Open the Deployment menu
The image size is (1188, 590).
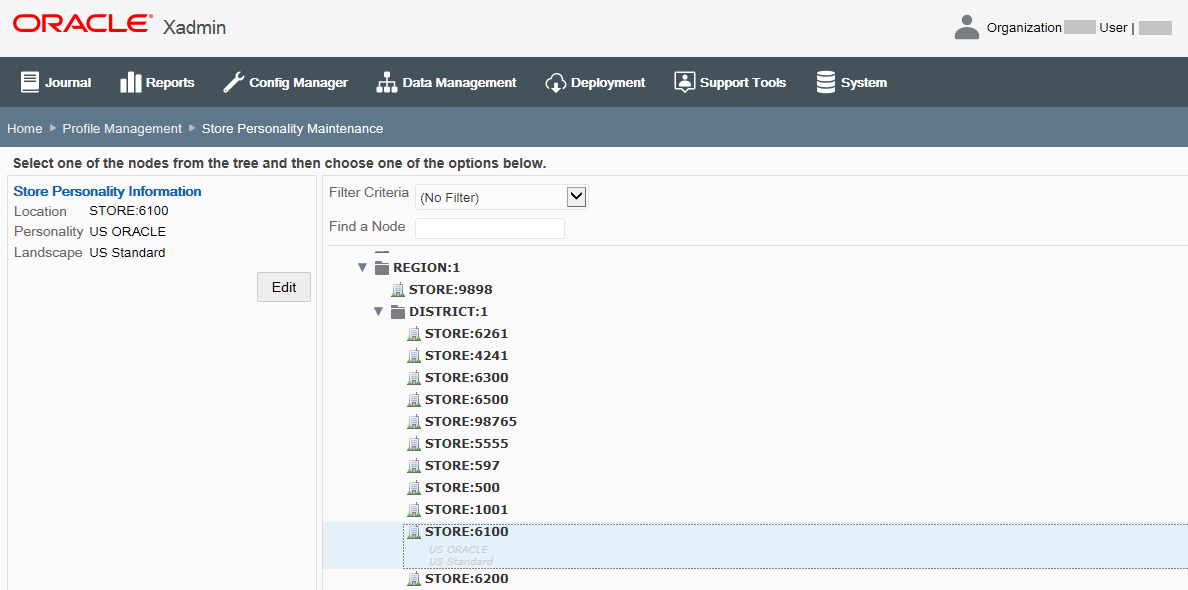[x=595, y=83]
